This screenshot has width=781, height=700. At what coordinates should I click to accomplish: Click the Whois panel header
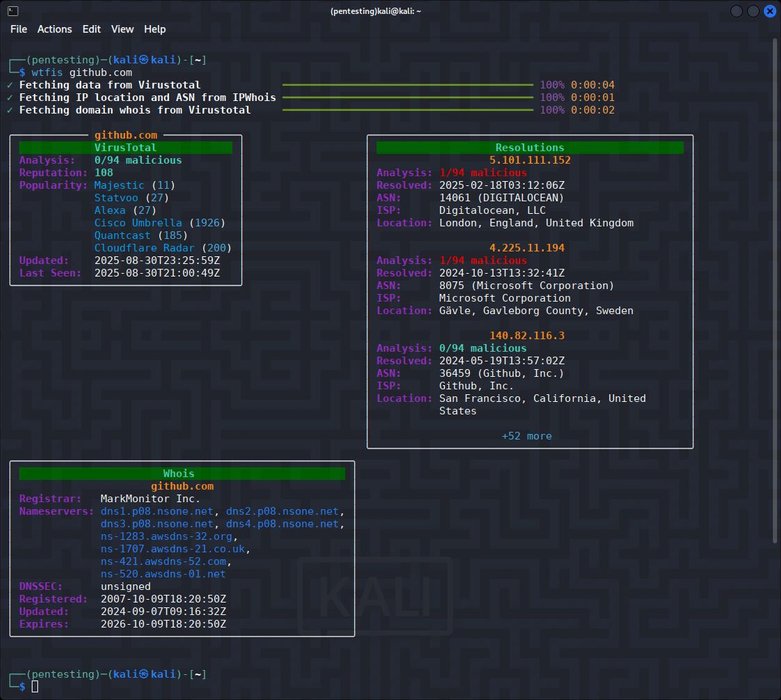pyautogui.click(x=182, y=473)
